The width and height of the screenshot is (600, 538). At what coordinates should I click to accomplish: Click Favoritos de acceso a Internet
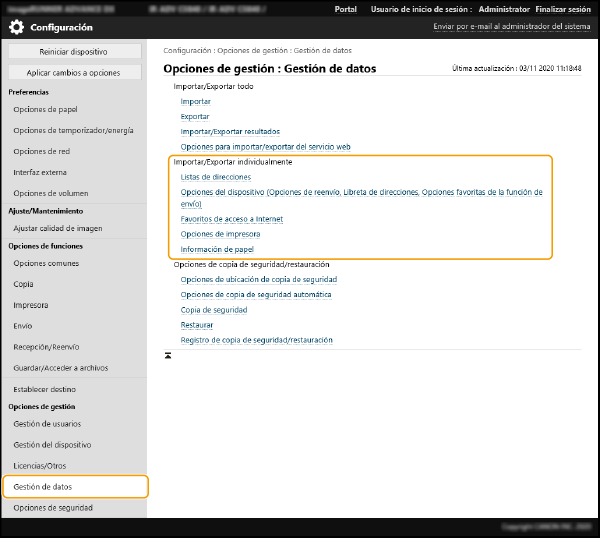[231, 219]
